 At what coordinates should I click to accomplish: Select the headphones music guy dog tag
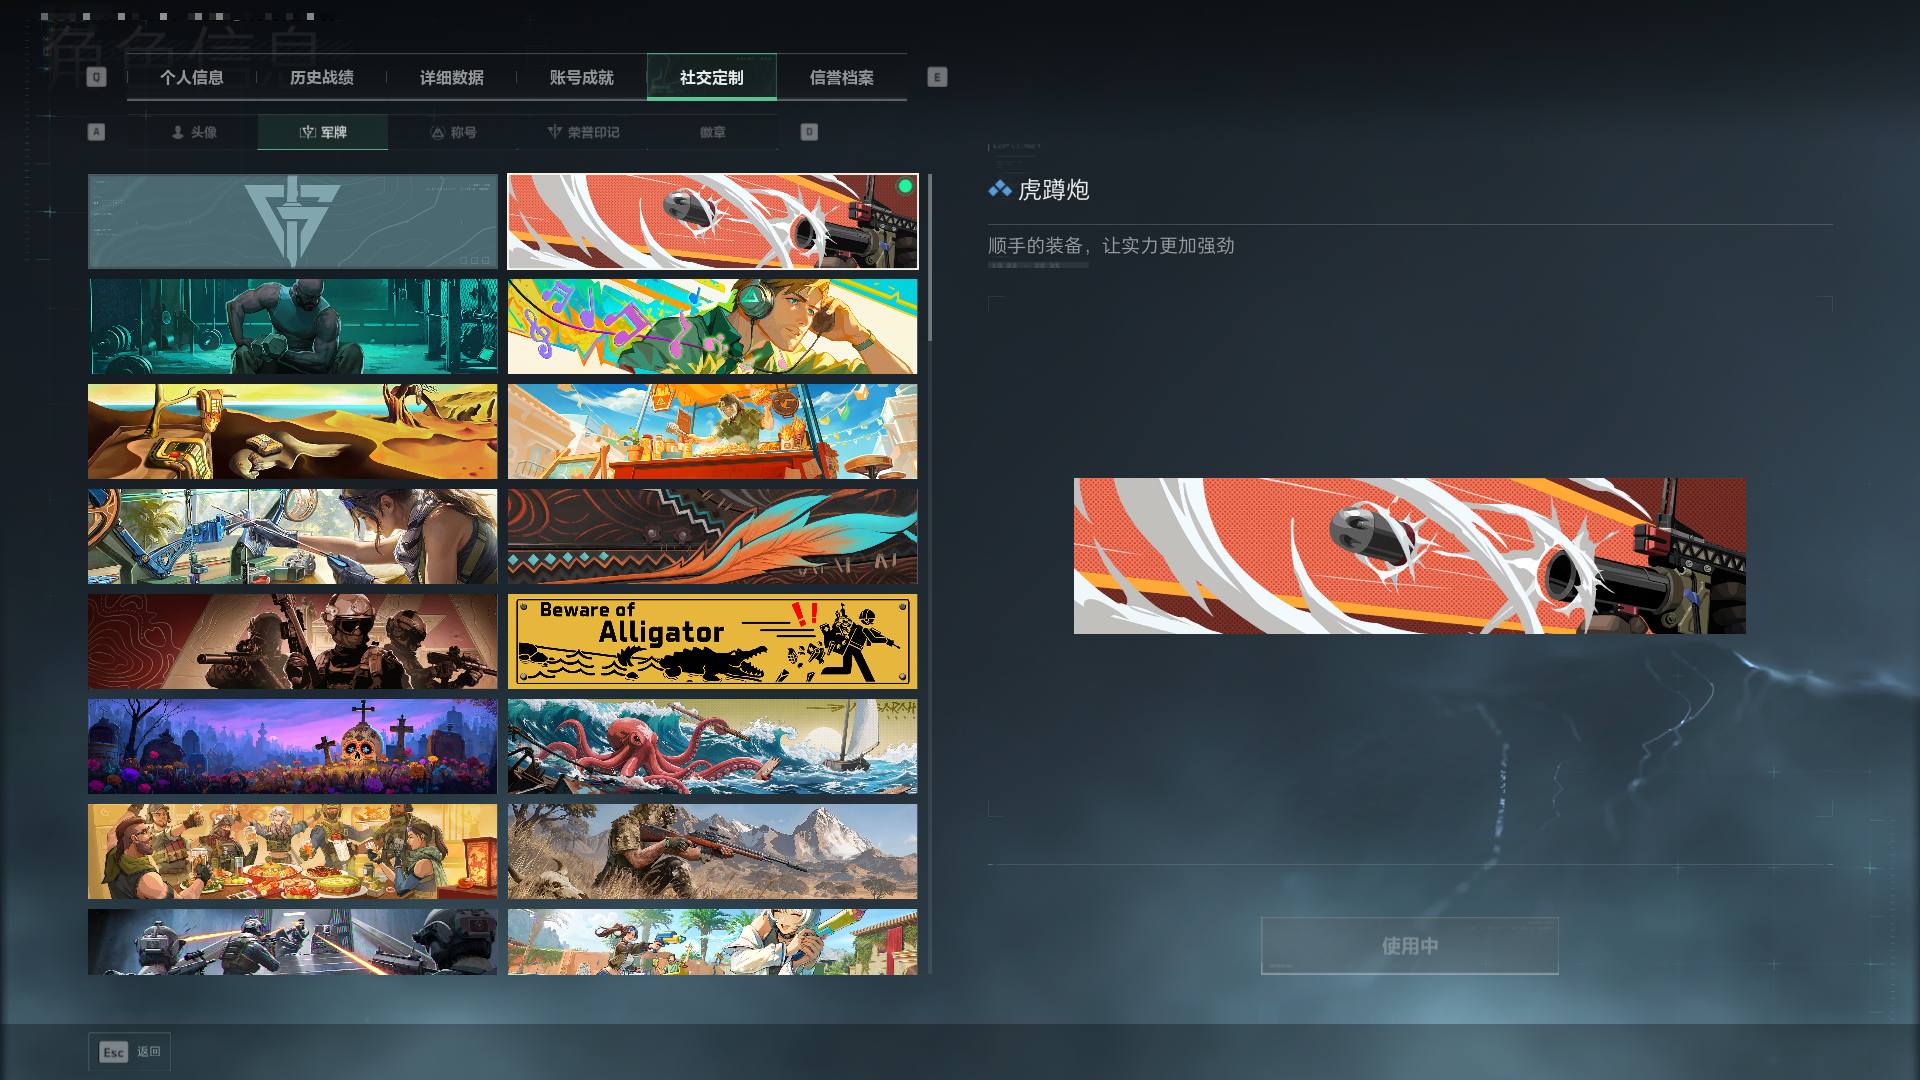[x=712, y=327]
